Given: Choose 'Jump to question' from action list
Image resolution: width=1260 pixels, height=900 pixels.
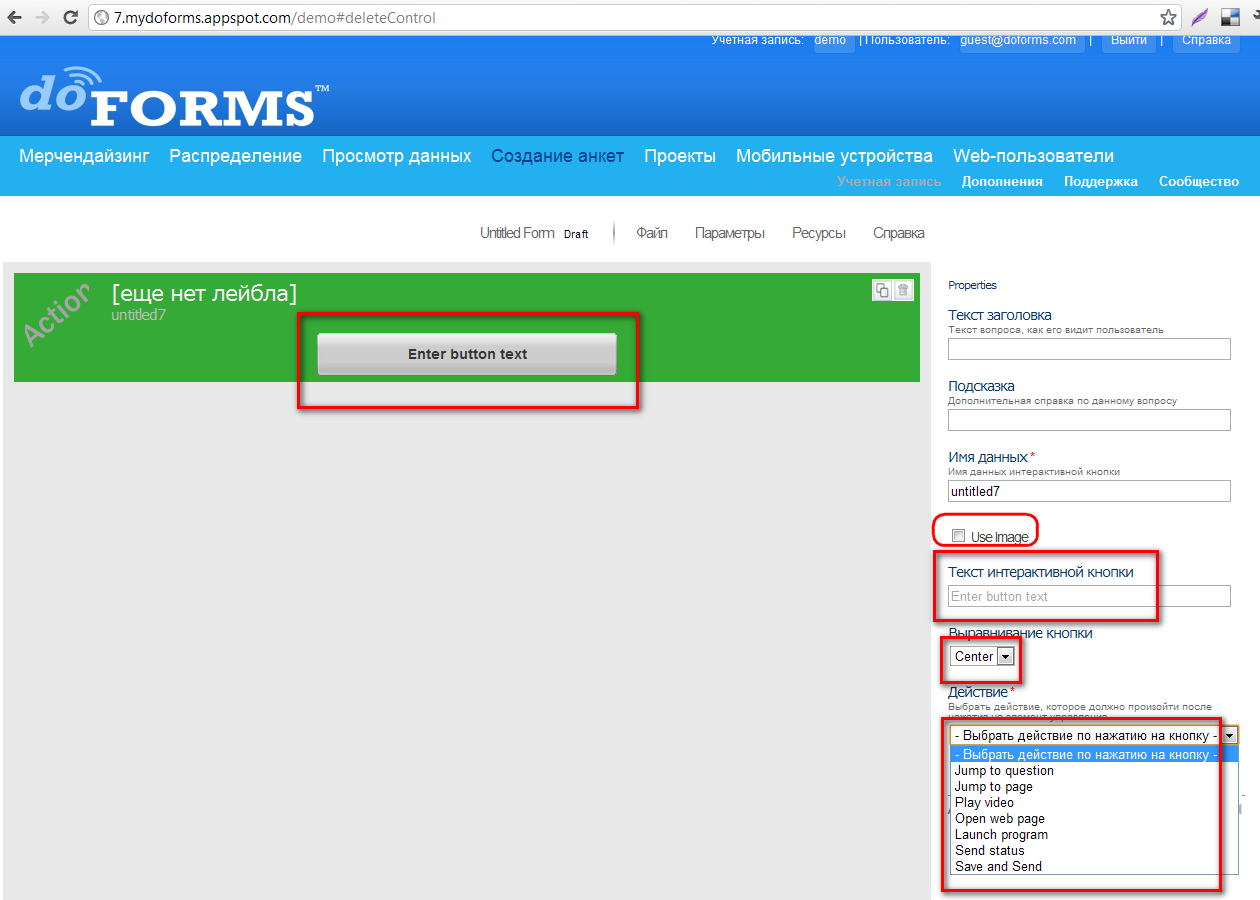Looking at the screenshot, I should (x=1004, y=771).
